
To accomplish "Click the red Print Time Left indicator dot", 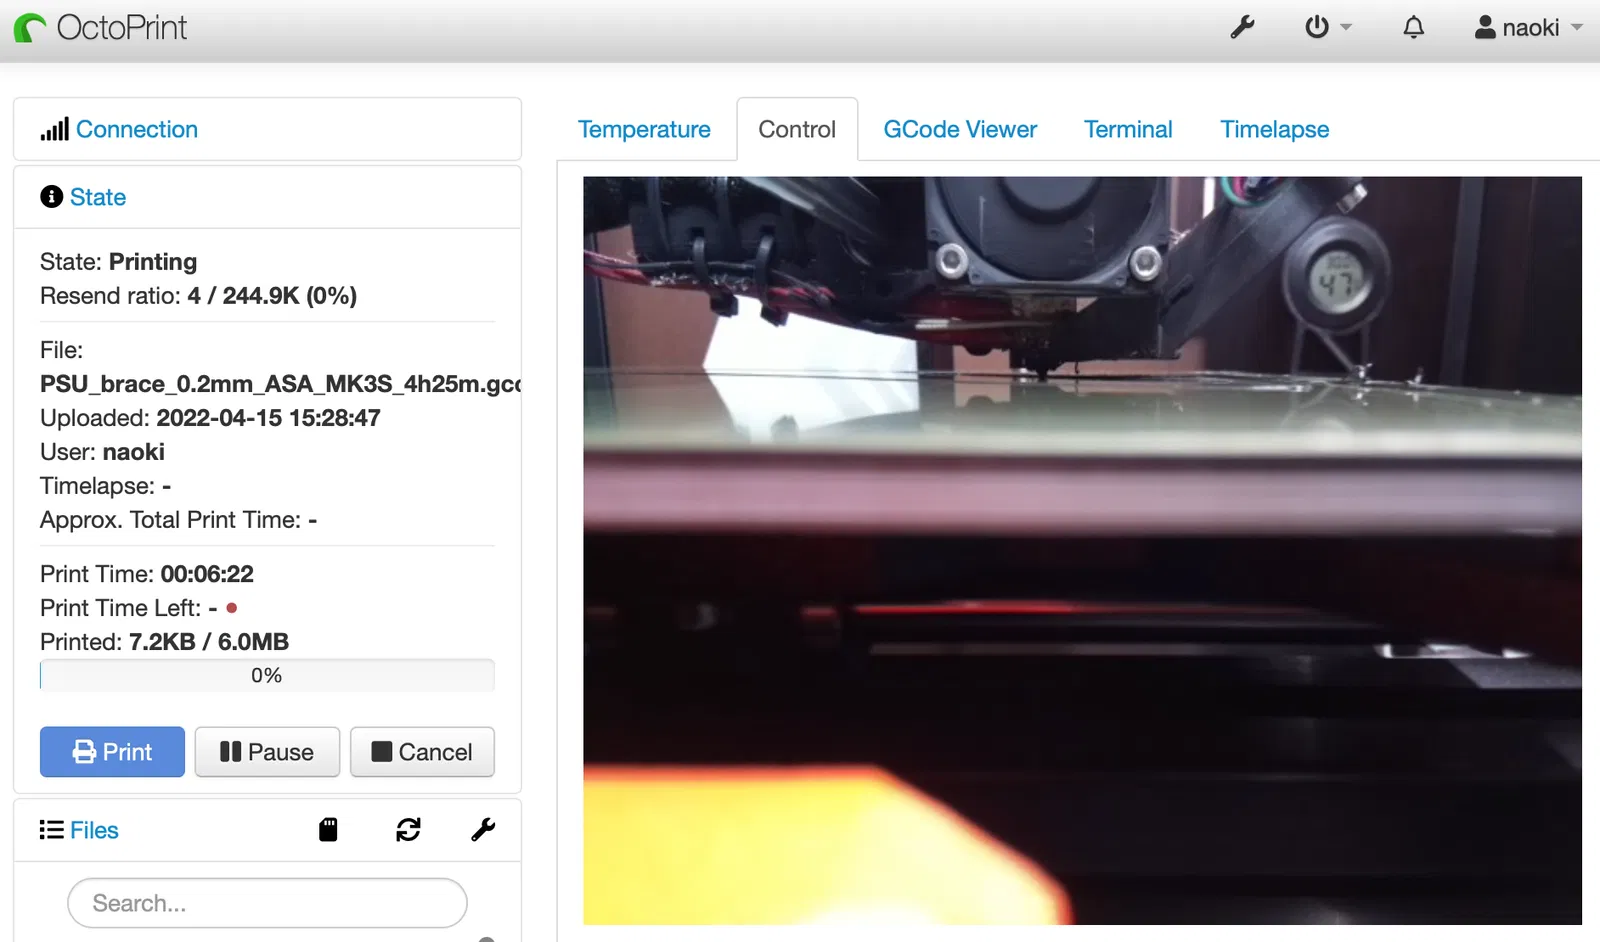I will click(232, 607).
